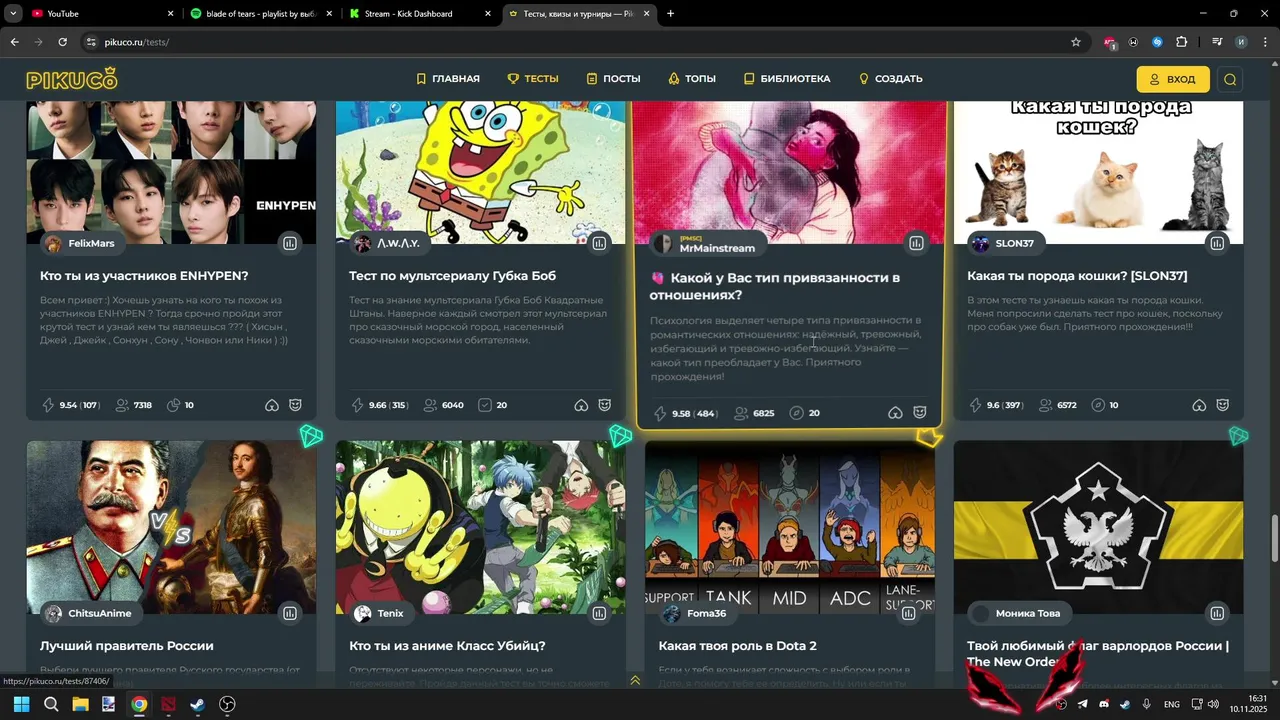The height and width of the screenshot is (720, 1280).
Task: Switch to Stream - Kick Dashboard tab
Action: [x=419, y=14]
